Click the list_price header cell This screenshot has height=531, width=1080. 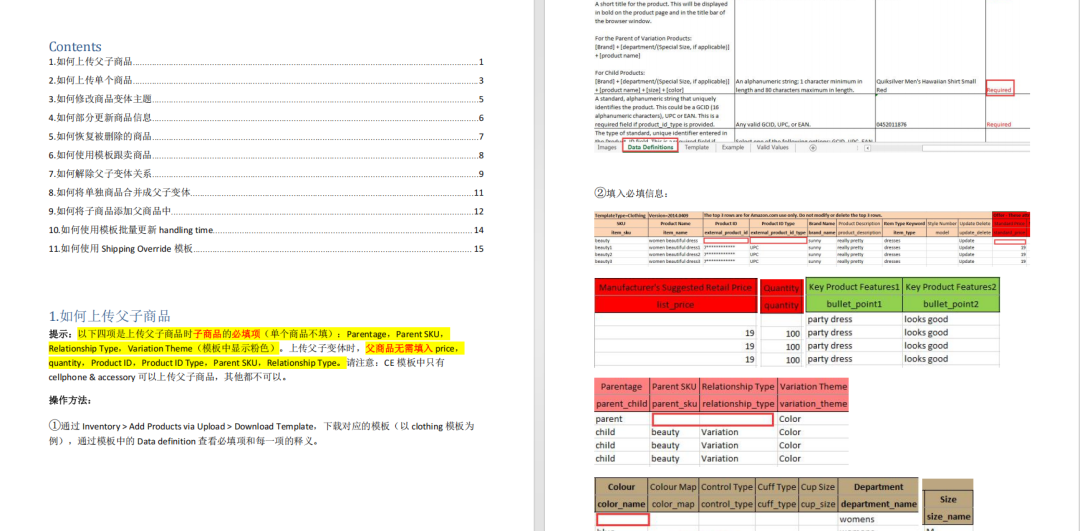coord(676,304)
